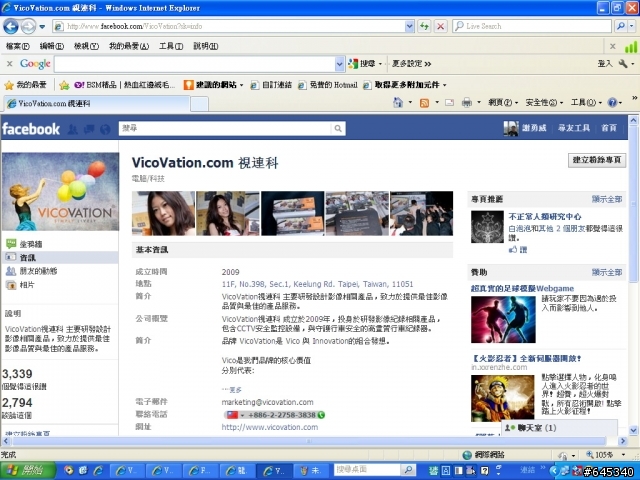Click the Facebook logo
This screenshot has width=640, height=480.
pos(31,129)
